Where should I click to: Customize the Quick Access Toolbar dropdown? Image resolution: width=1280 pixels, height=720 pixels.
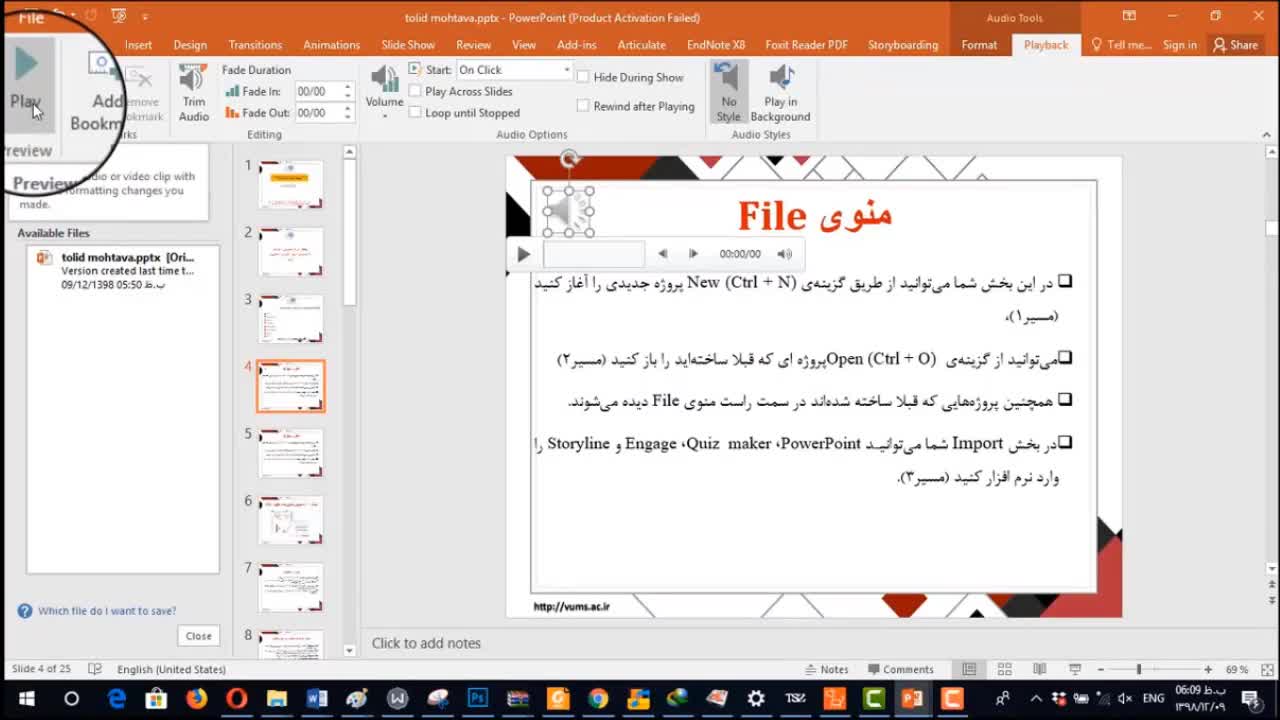pyautogui.click(x=145, y=17)
